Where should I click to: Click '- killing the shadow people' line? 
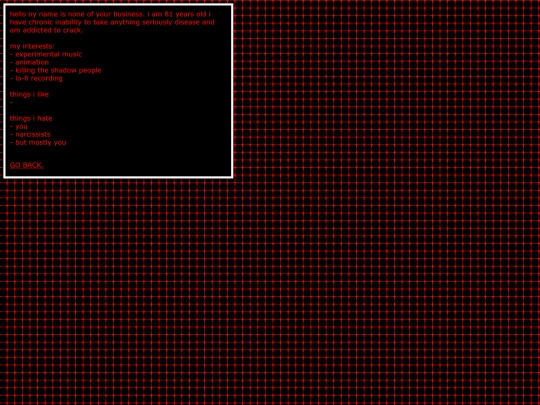(55, 70)
